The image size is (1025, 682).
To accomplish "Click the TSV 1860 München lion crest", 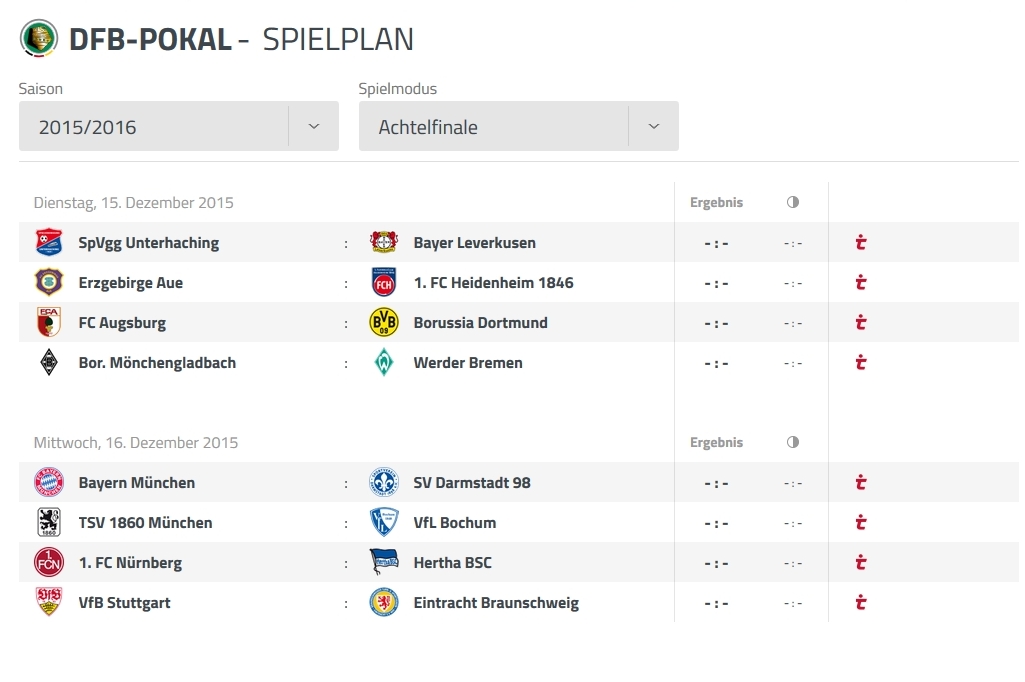I will (x=49, y=522).
